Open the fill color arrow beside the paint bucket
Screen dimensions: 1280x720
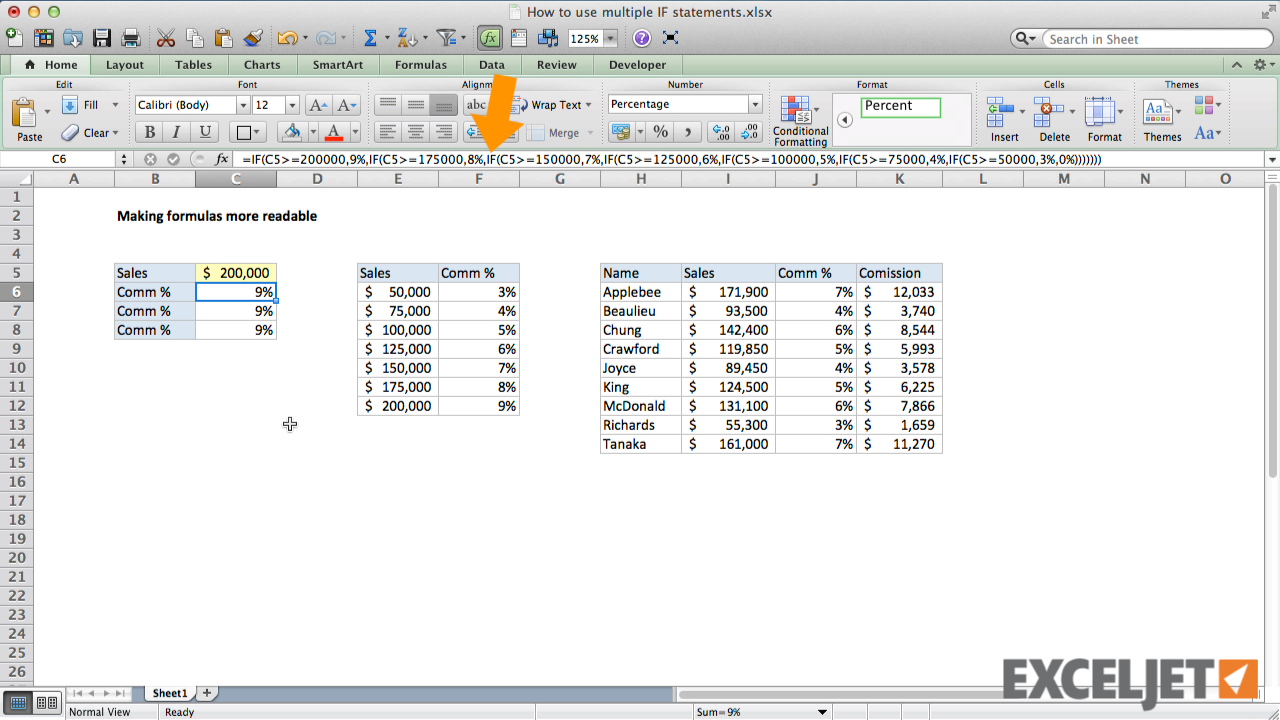(x=314, y=132)
